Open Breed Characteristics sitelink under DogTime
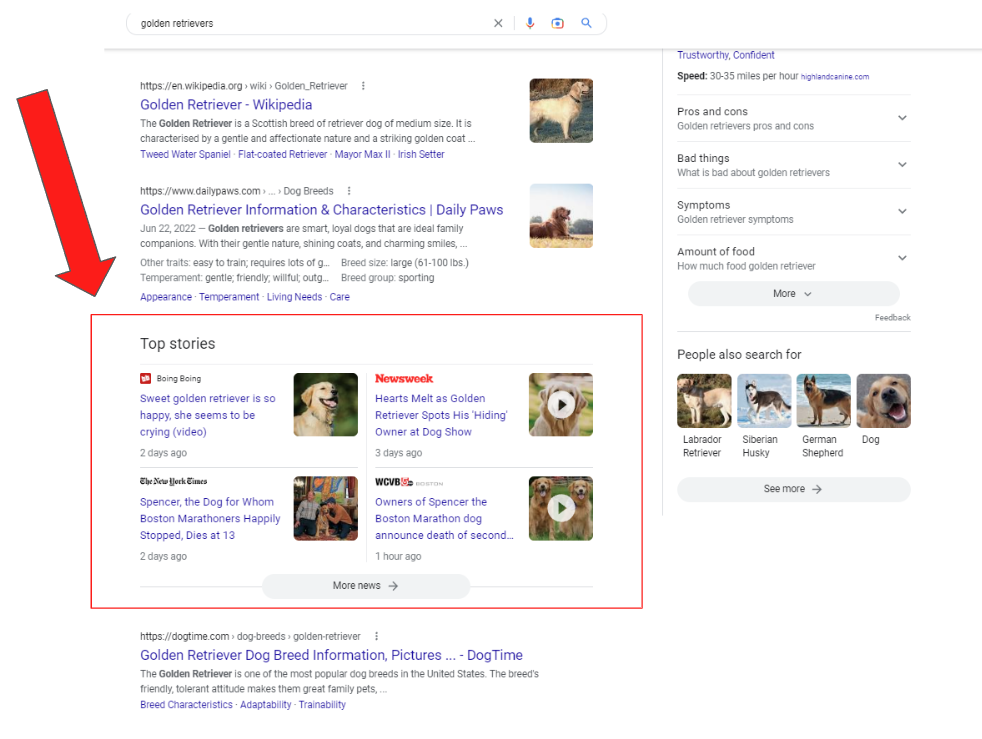 point(187,705)
